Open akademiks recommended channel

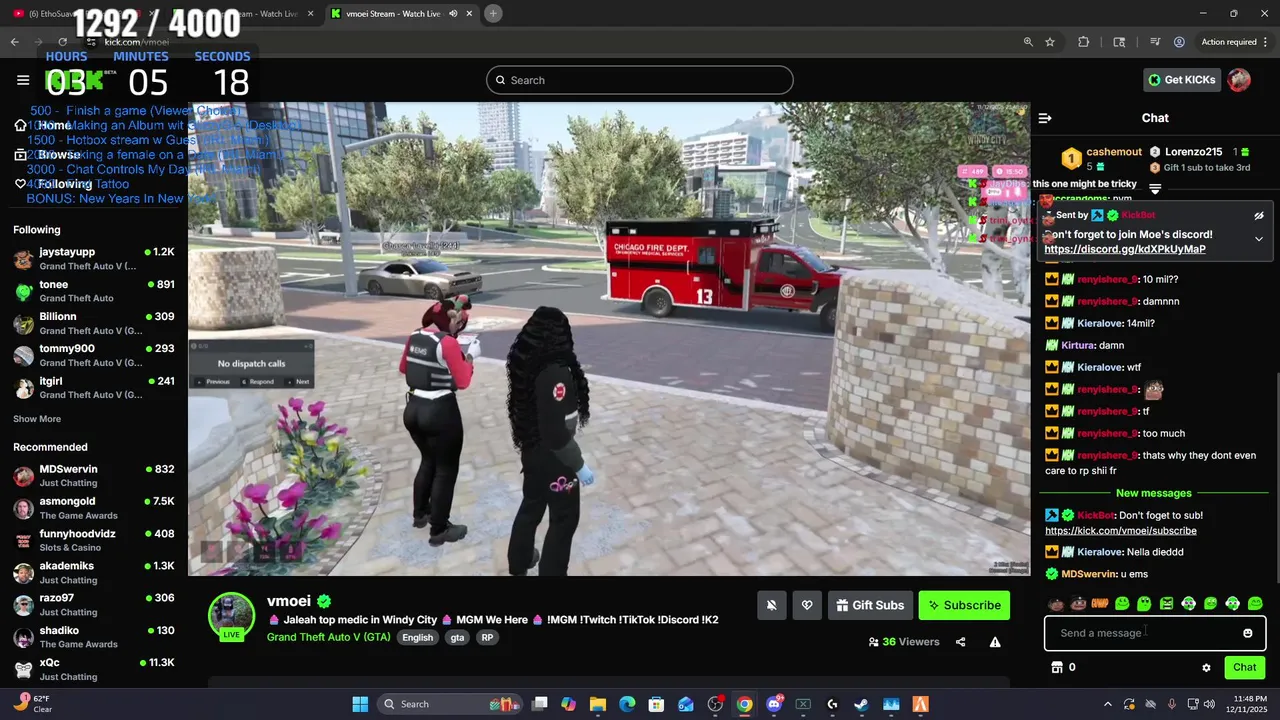[x=94, y=573]
